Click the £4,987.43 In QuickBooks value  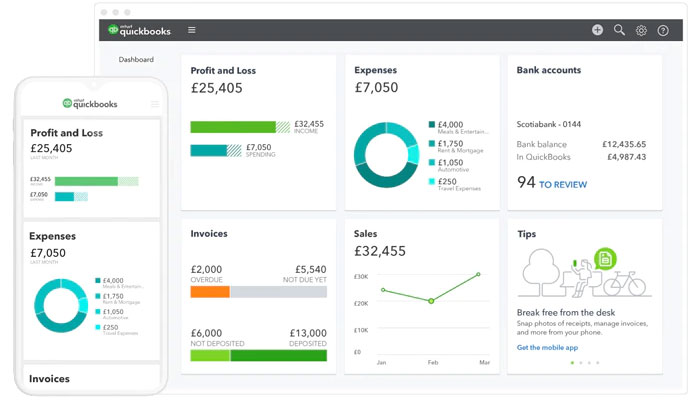pyautogui.click(x=626, y=157)
